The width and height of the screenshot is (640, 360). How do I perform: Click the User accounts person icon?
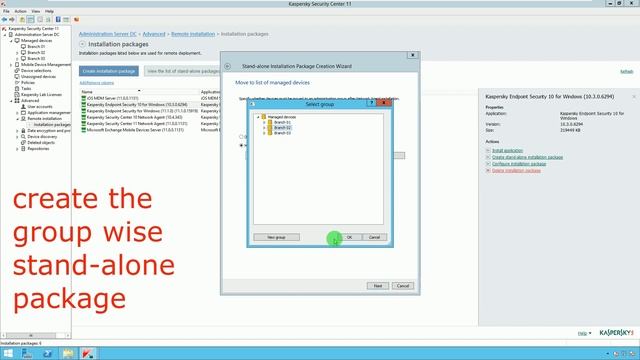coord(23,107)
